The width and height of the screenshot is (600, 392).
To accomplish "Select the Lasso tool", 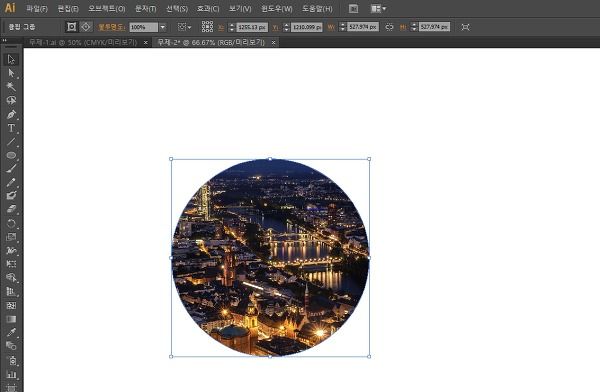I will pyautogui.click(x=11, y=100).
